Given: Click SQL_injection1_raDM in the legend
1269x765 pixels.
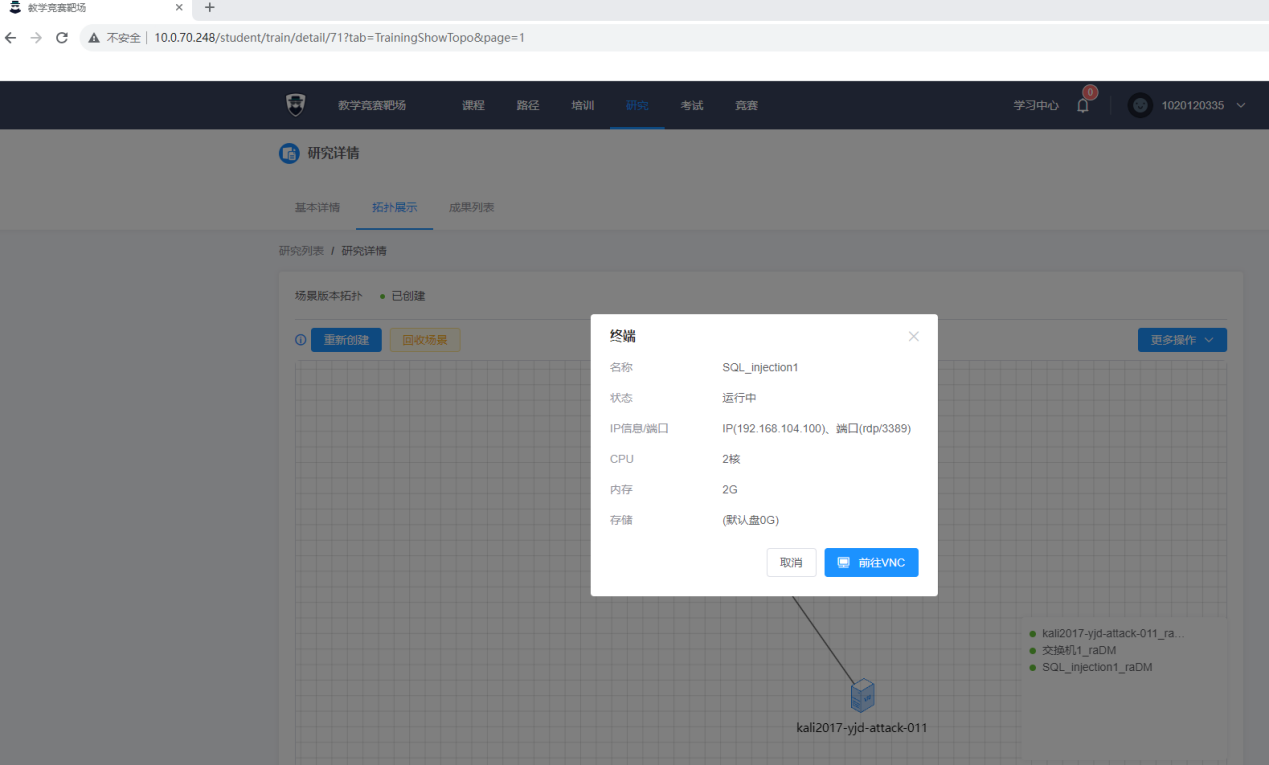Looking at the screenshot, I should [x=1097, y=667].
